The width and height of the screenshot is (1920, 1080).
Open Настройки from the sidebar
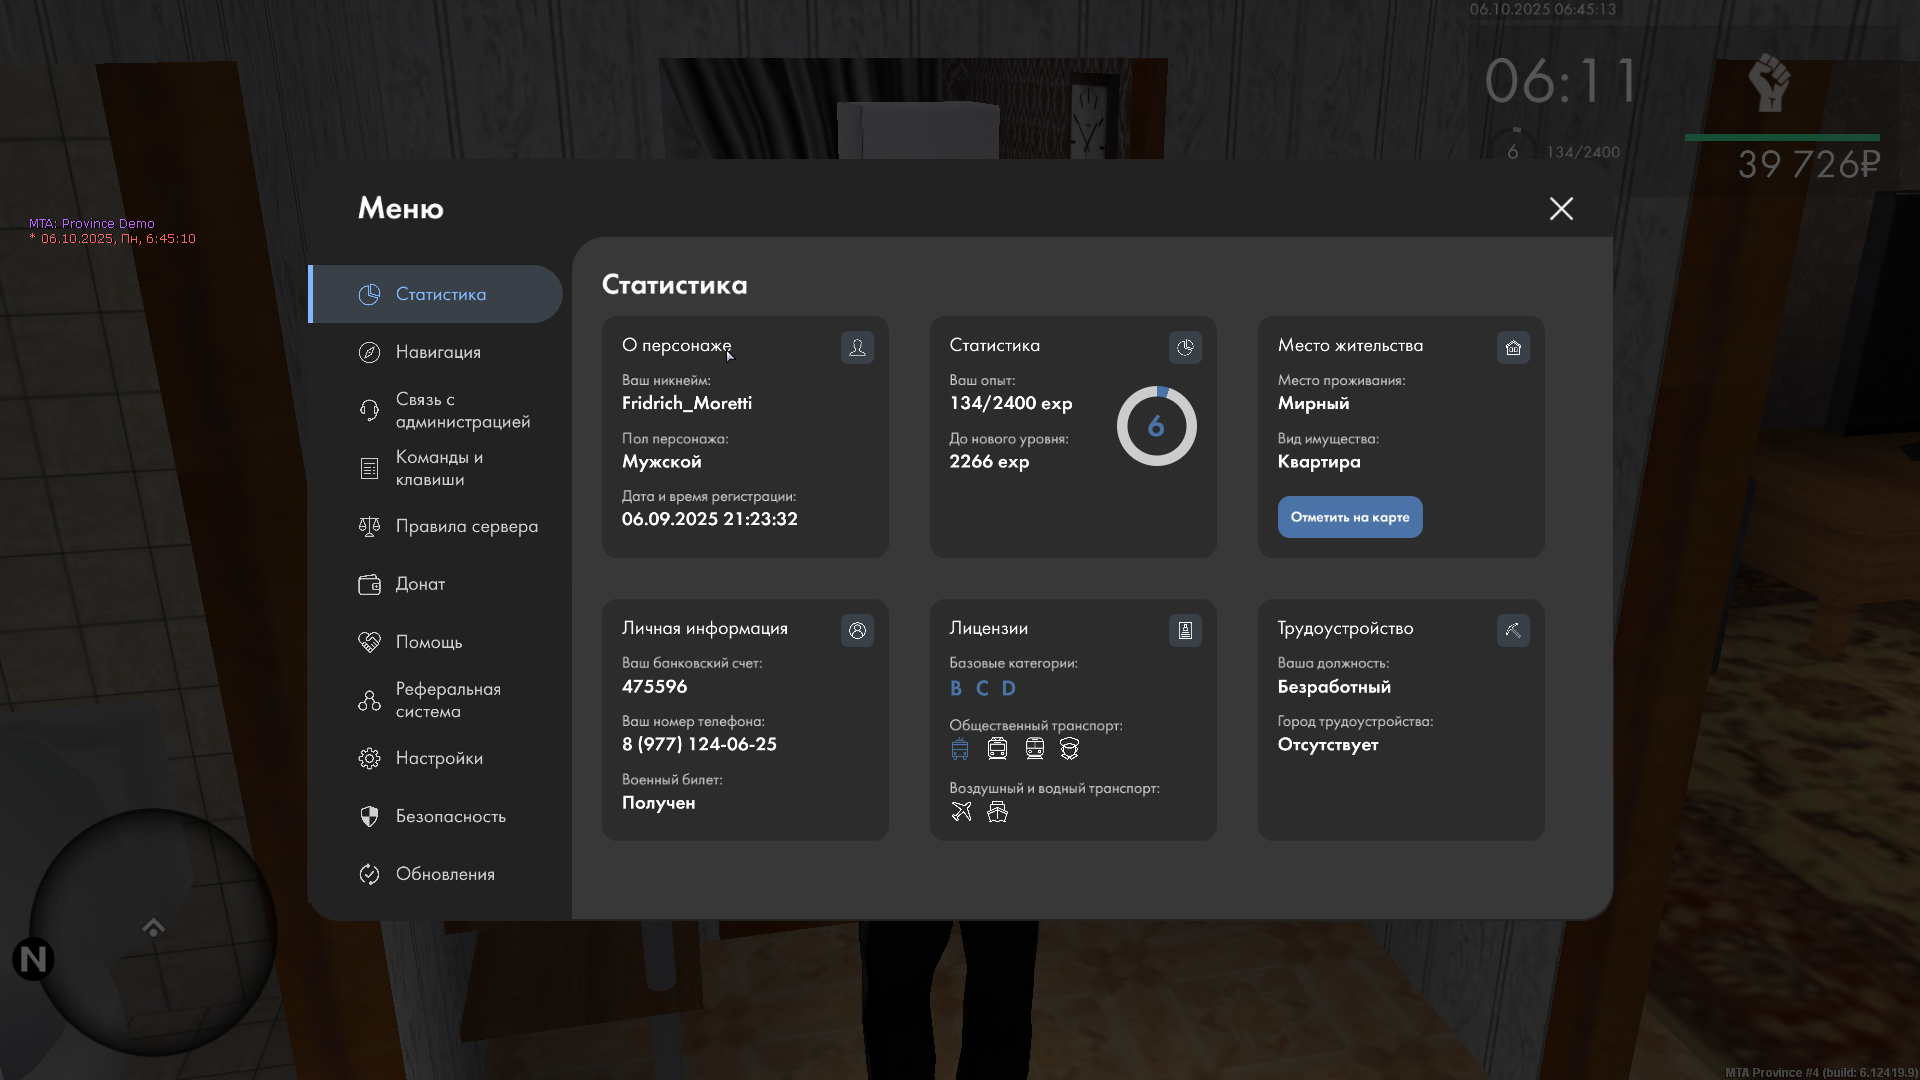438,758
